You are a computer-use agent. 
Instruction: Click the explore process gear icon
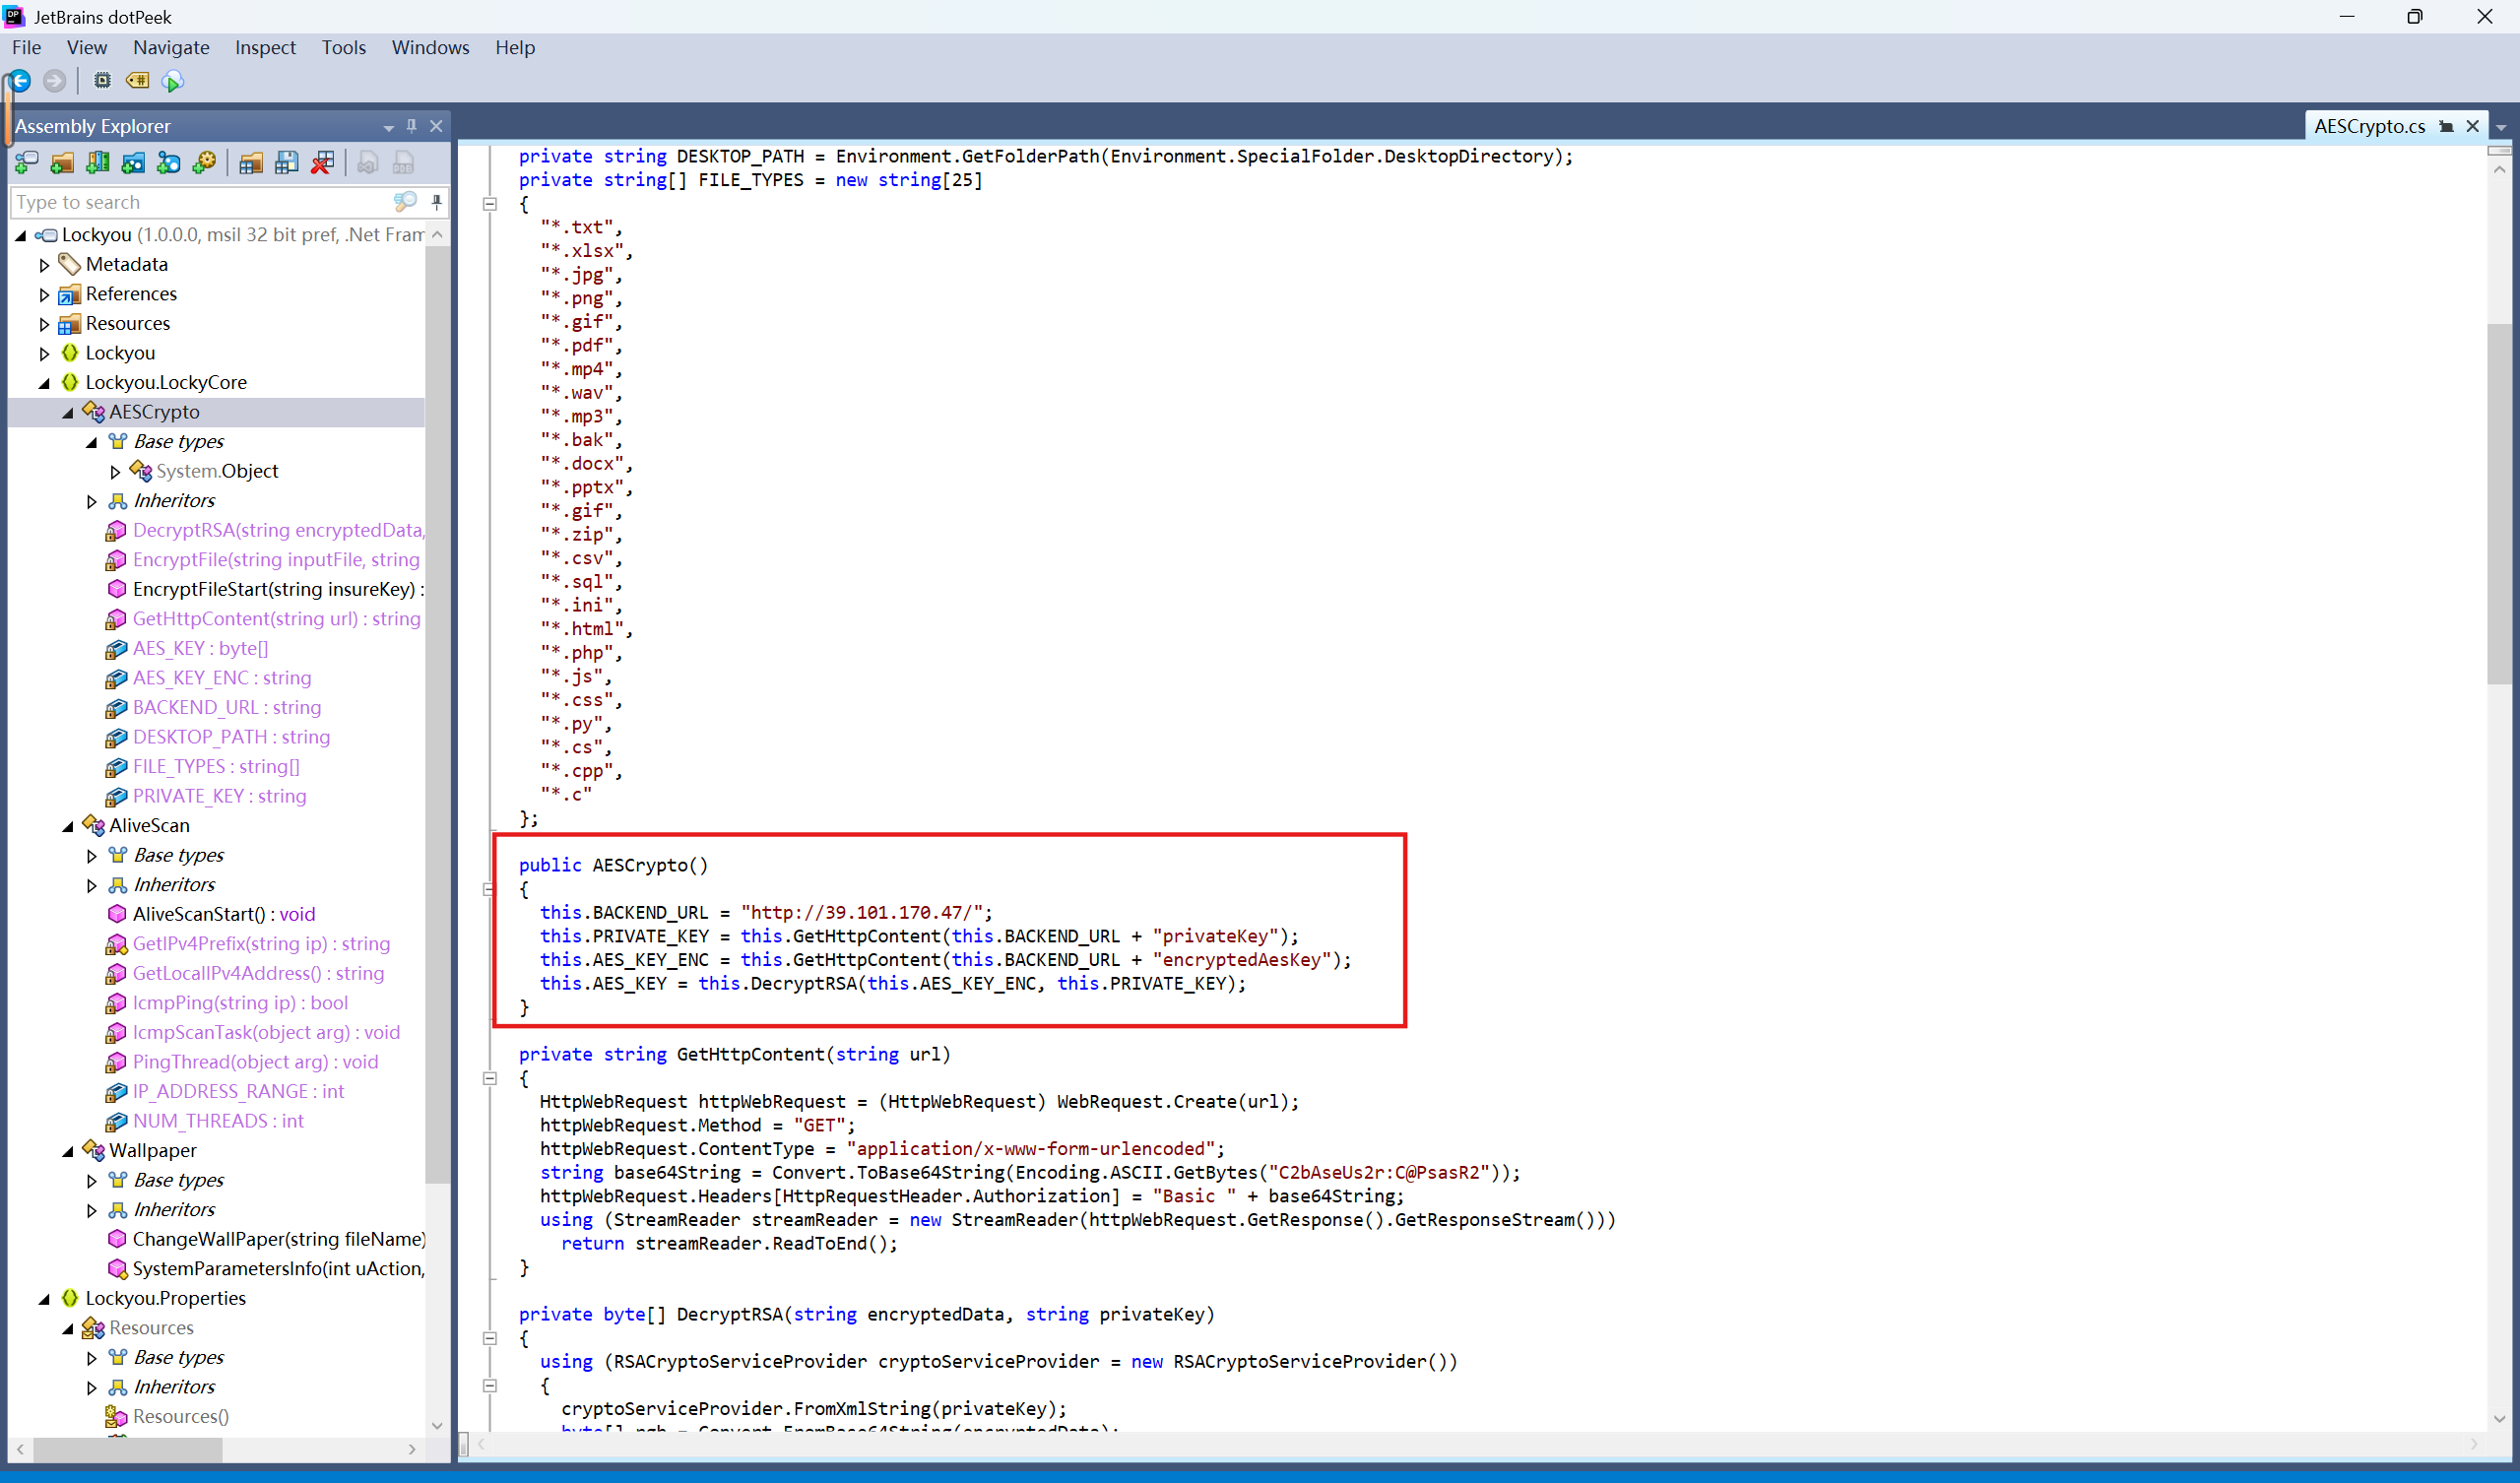coord(205,163)
